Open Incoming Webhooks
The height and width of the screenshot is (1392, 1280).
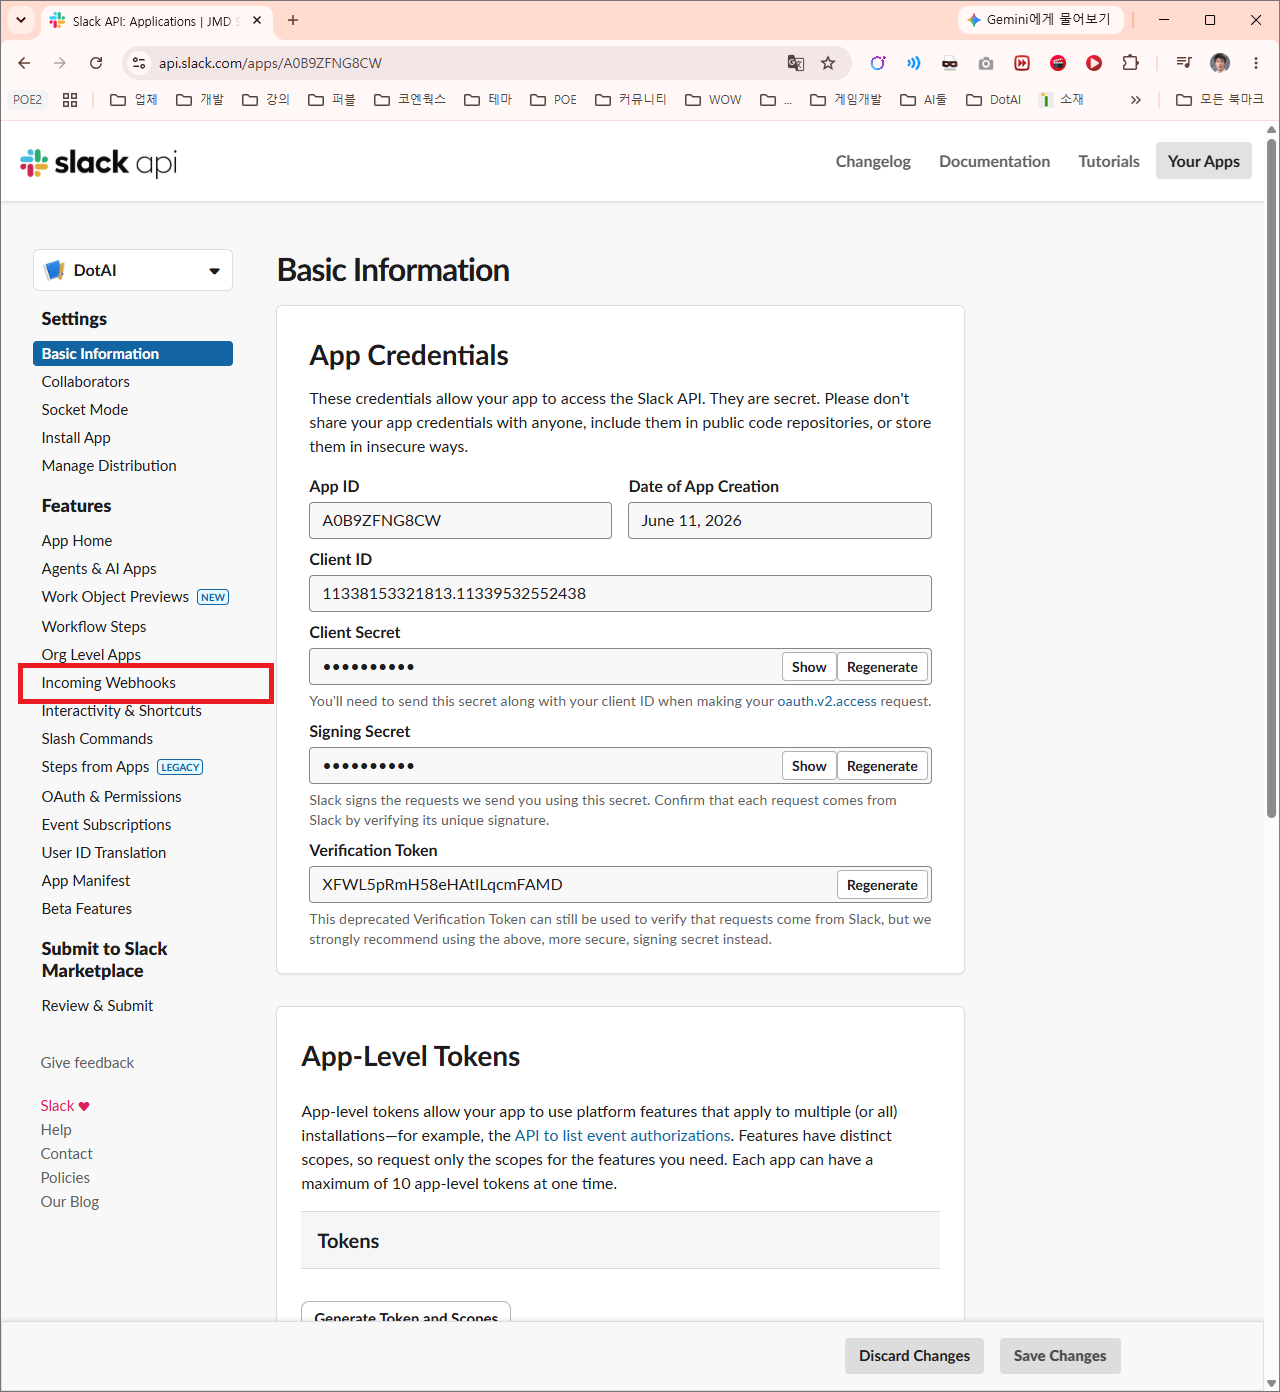coord(109,683)
